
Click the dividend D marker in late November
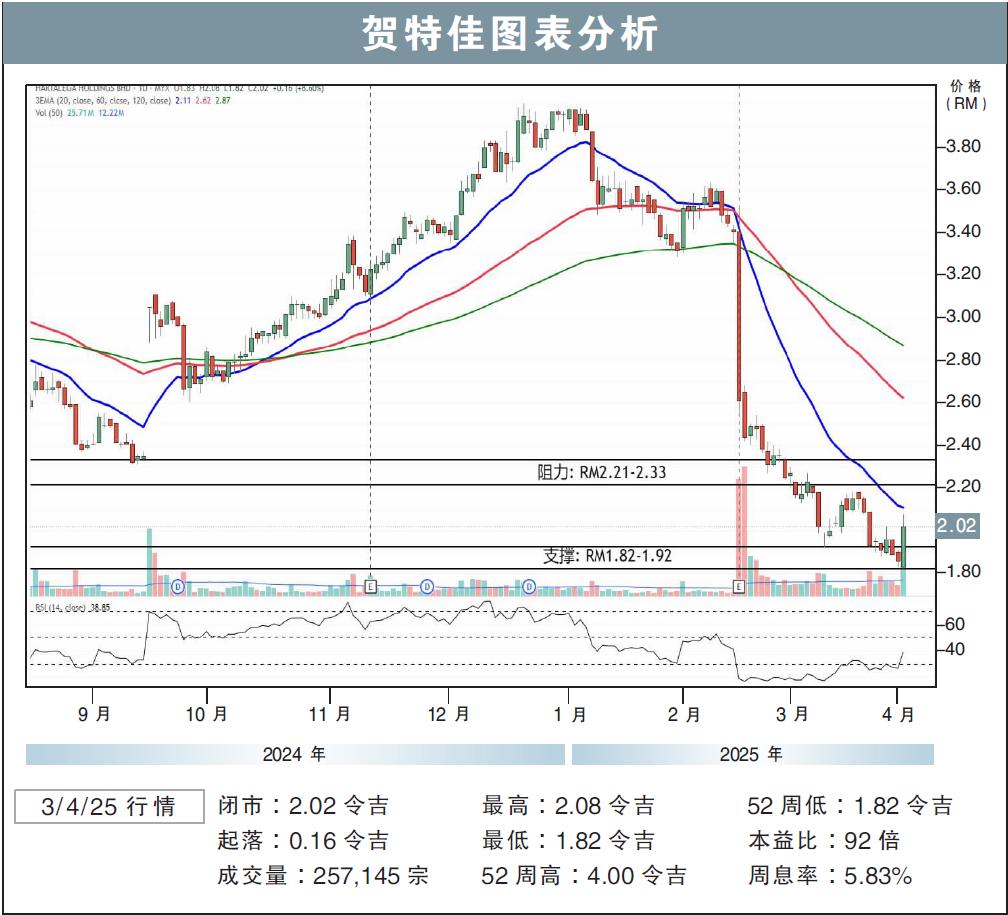click(427, 586)
